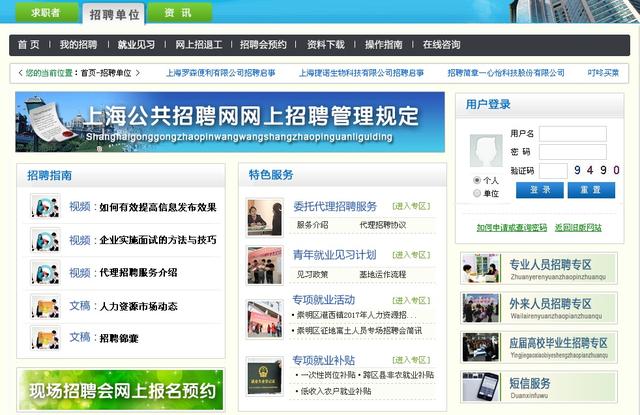This screenshot has width=640, height=415.
Task: Open 应届高校毕业生招聘专区 banner
Action: (x=539, y=347)
